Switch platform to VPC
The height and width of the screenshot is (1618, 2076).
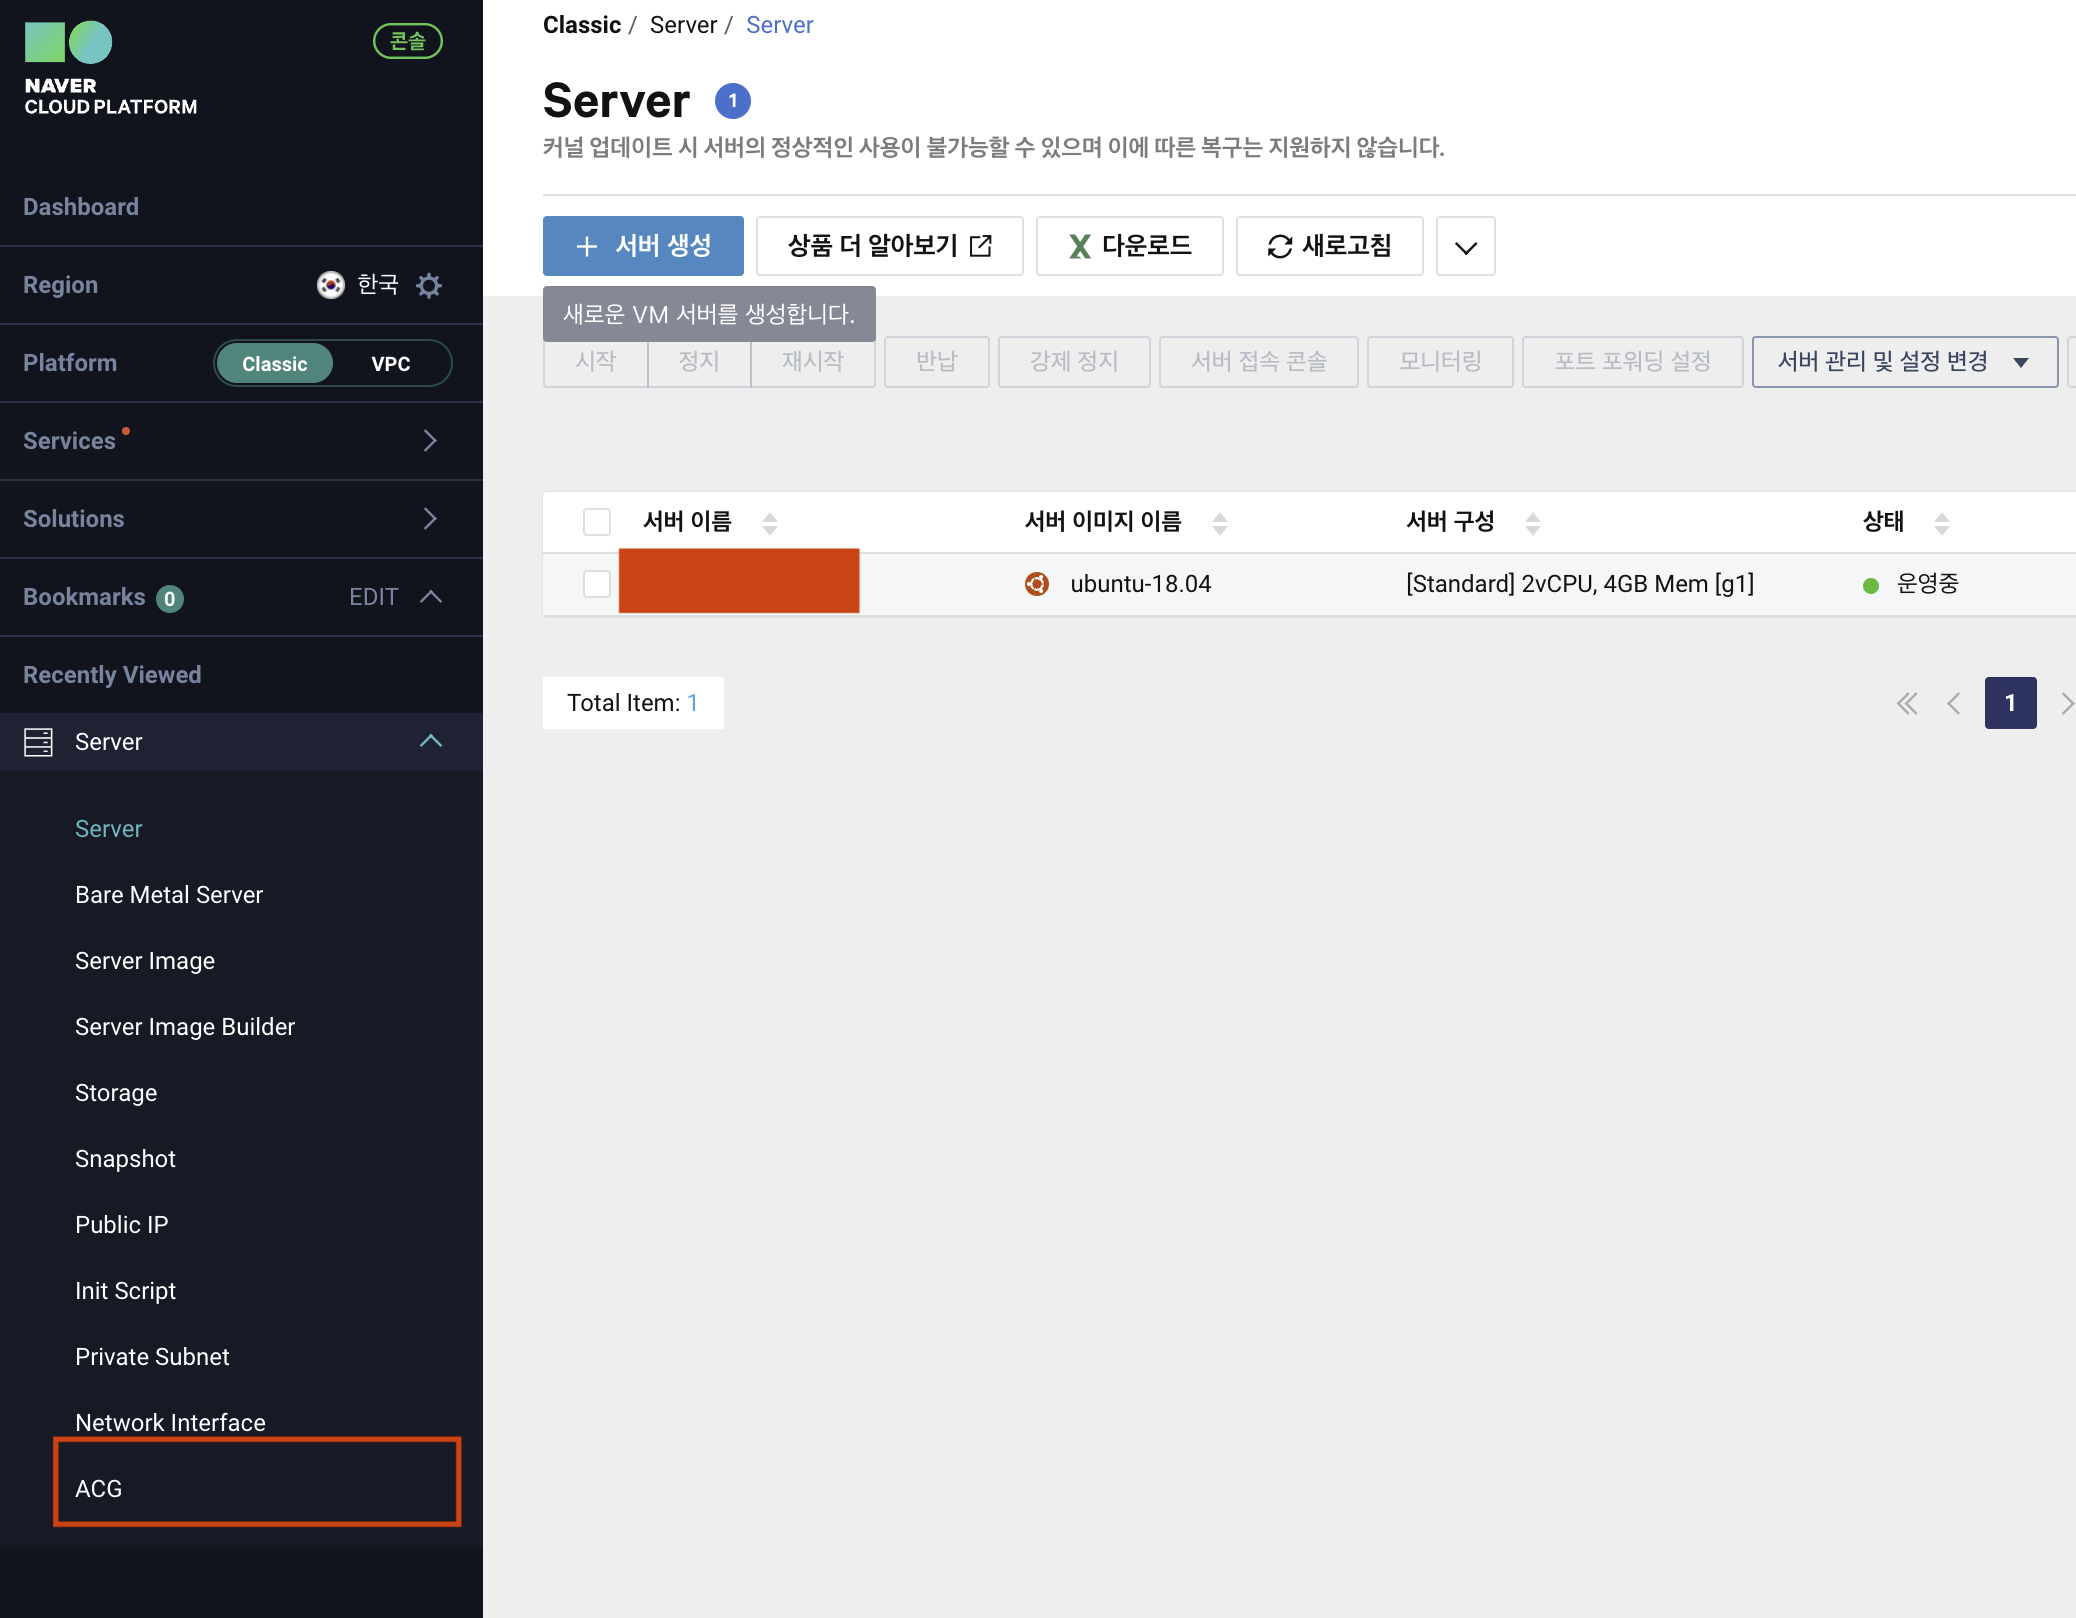tap(390, 364)
